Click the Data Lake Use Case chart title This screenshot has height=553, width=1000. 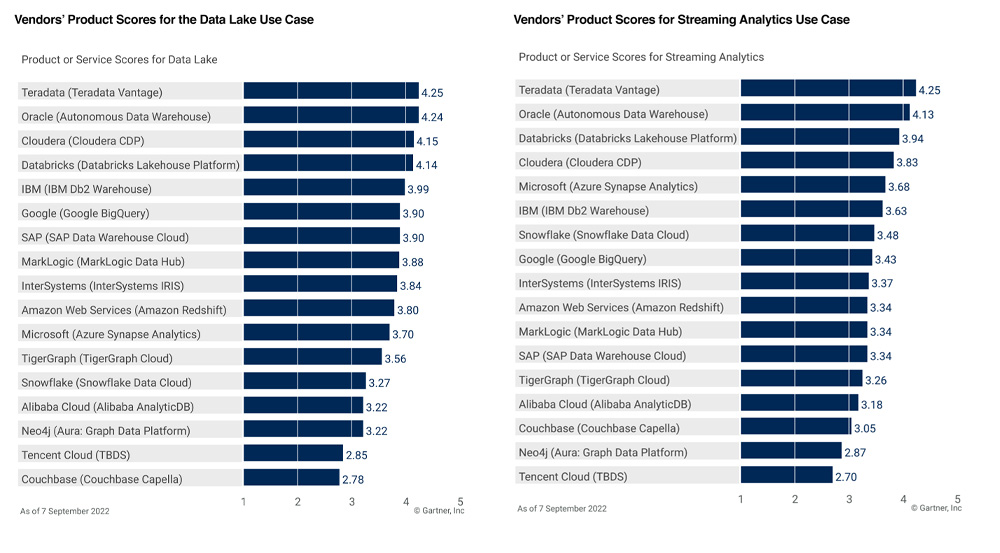pyautogui.click(x=164, y=20)
